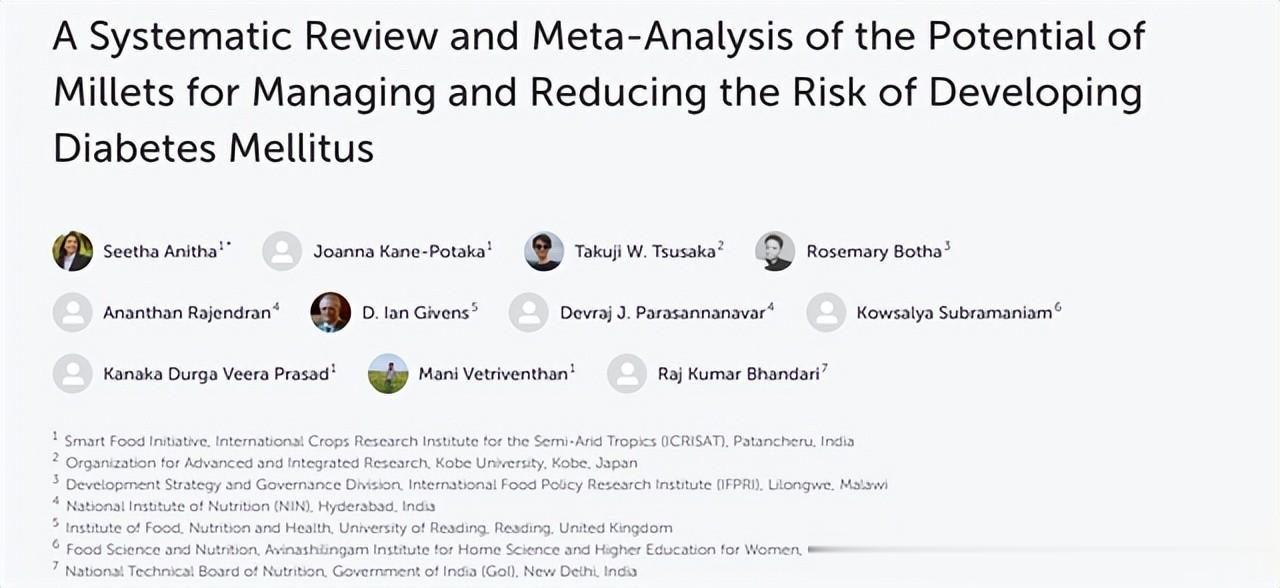
Task: Click Takuji W. Tsusaka's profile photo
Action: point(544,251)
